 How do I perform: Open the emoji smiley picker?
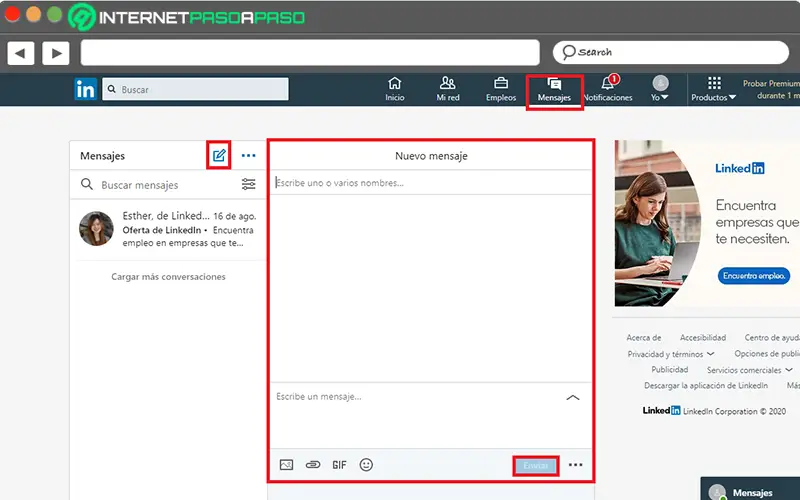point(366,465)
